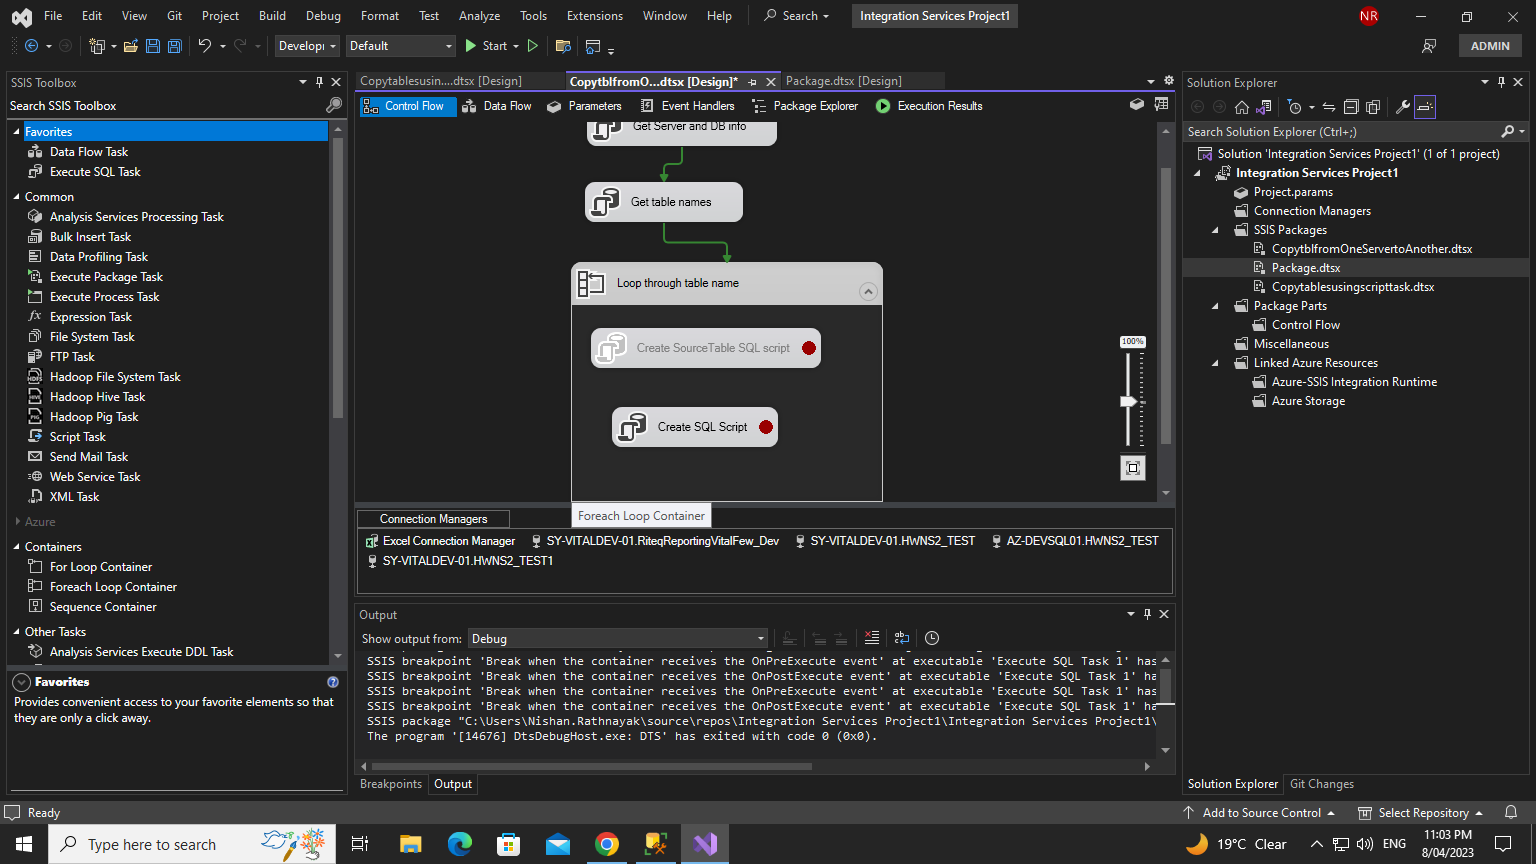Switch to the Breakpoints tab
Image resolution: width=1536 pixels, height=864 pixels.
[391, 784]
